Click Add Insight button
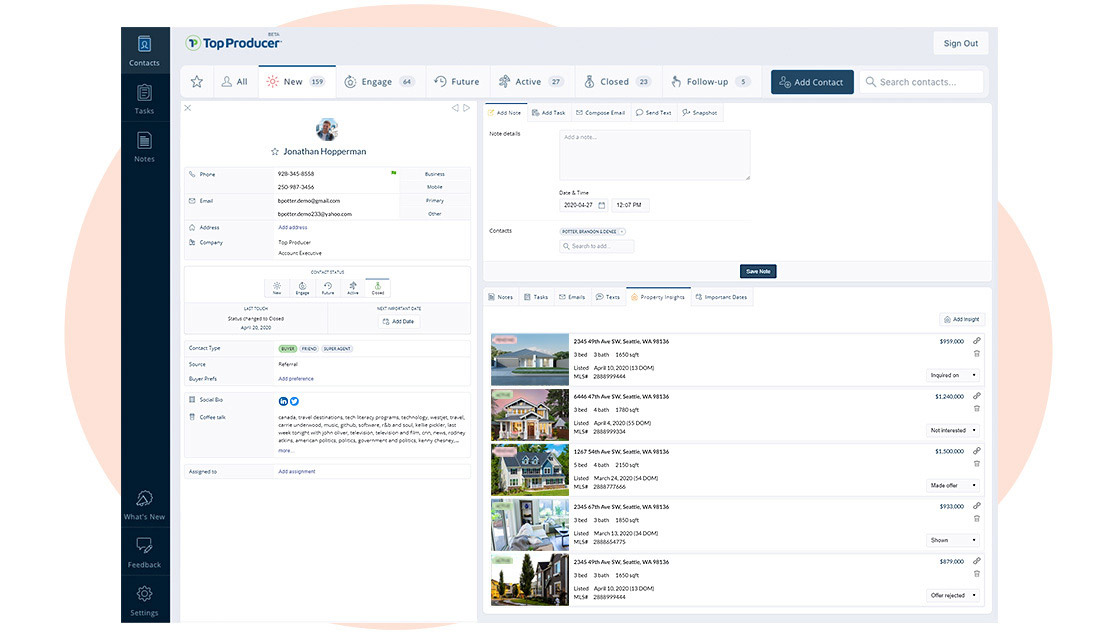Image resolution: width=1118 pixels, height=640 pixels. pyautogui.click(x=962, y=319)
